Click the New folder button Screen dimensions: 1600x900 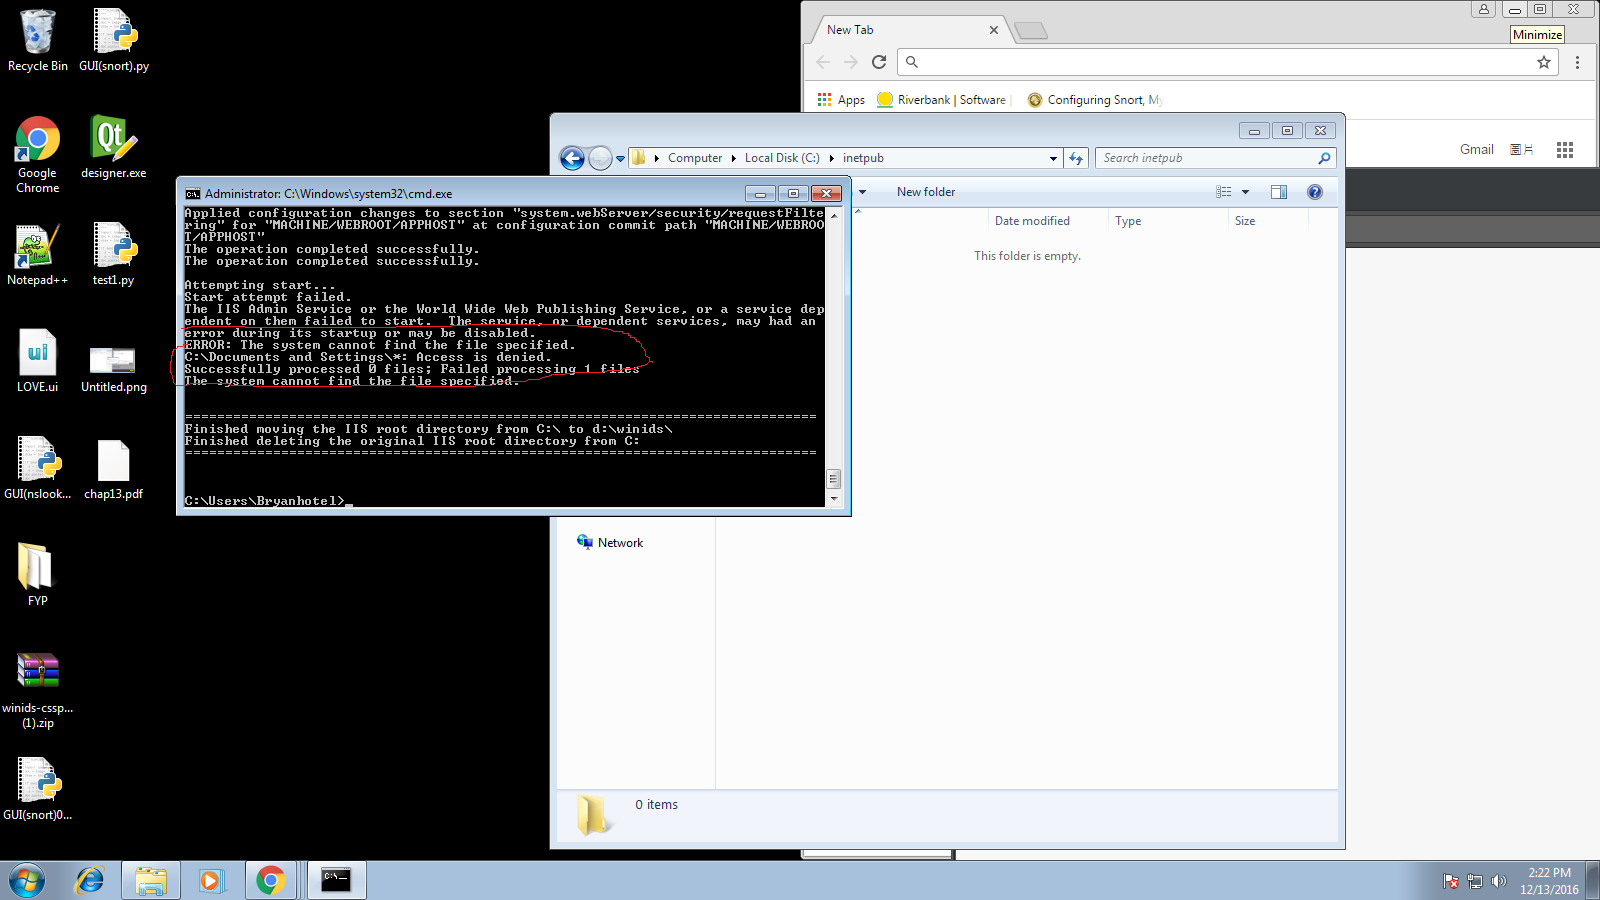(925, 192)
